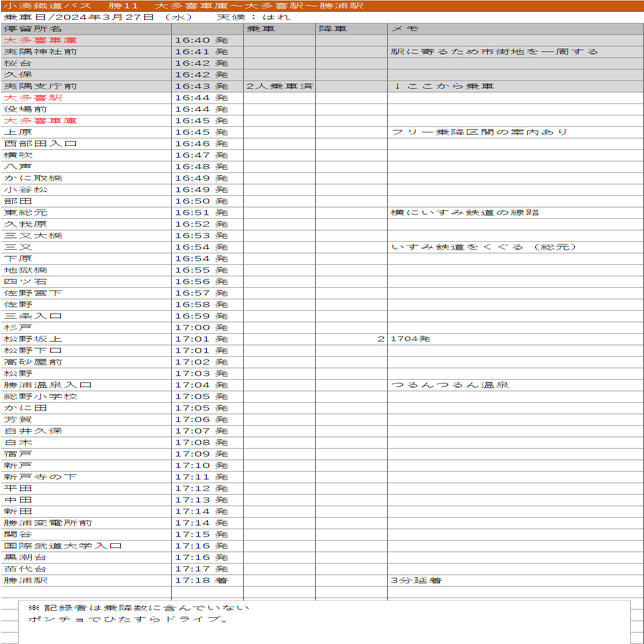Click the 16:47 発 time cell
Viewport: 644px width, 644px height.
coord(207,155)
